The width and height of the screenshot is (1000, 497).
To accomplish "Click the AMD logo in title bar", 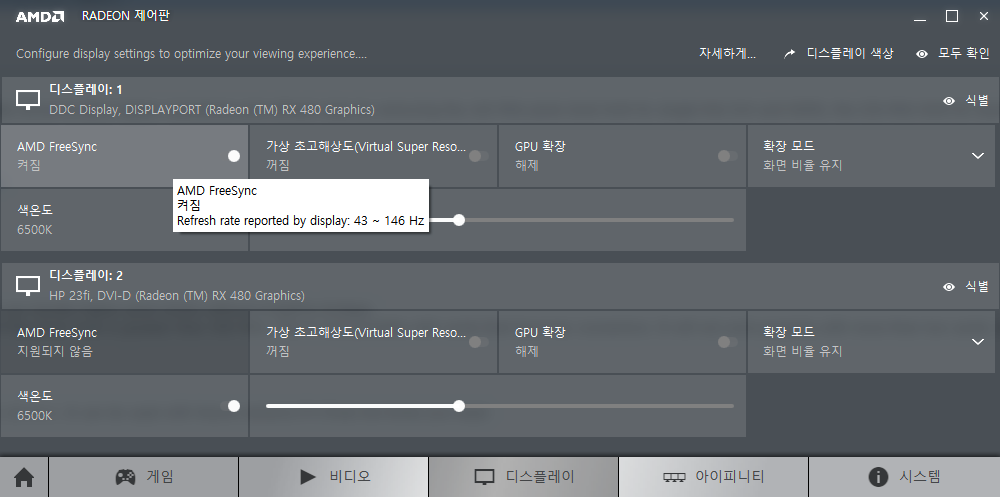I will pyautogui.click(x=40, y=17).
